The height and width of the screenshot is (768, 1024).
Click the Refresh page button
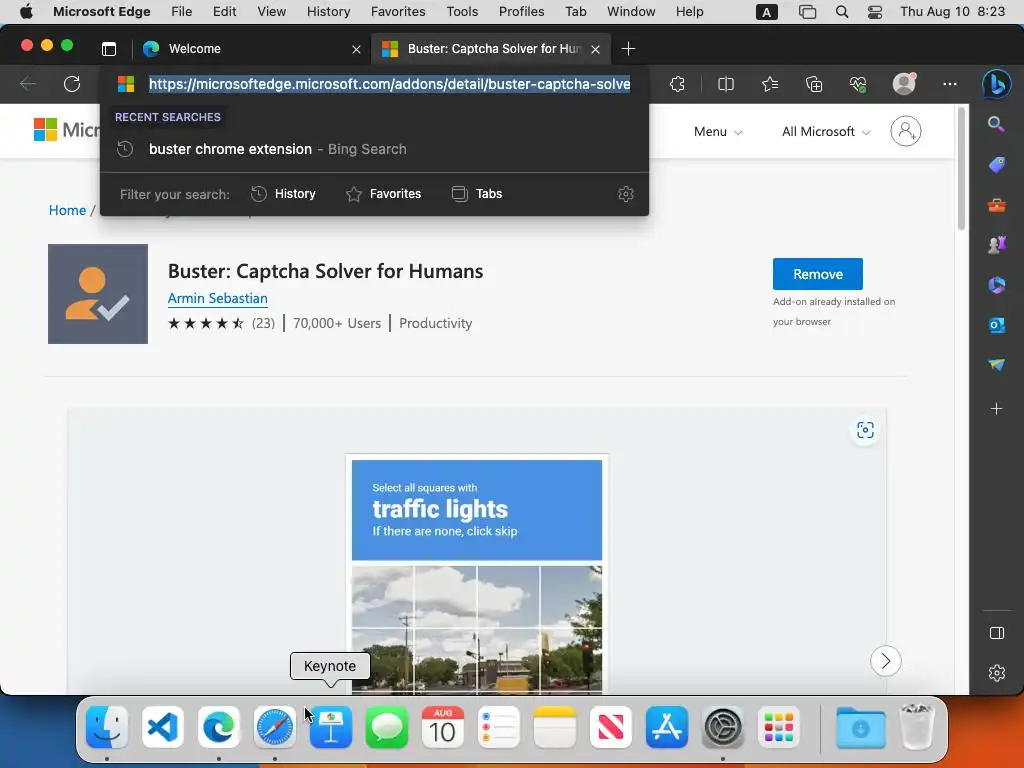pyautogui.click(x=72, y=84)
